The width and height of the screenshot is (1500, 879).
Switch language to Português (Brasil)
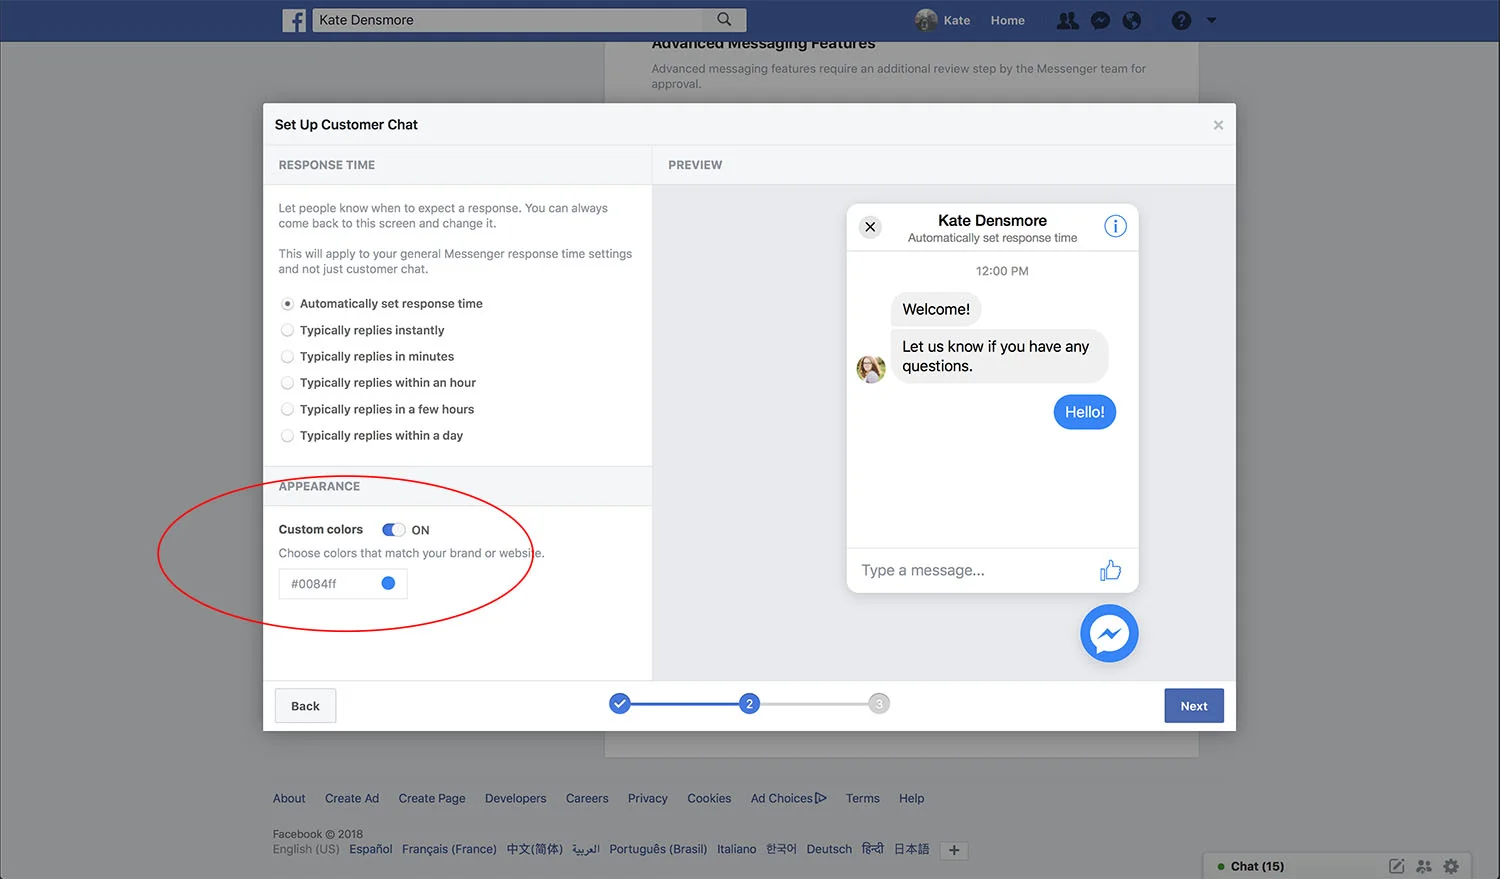click(x=658, y=849)
